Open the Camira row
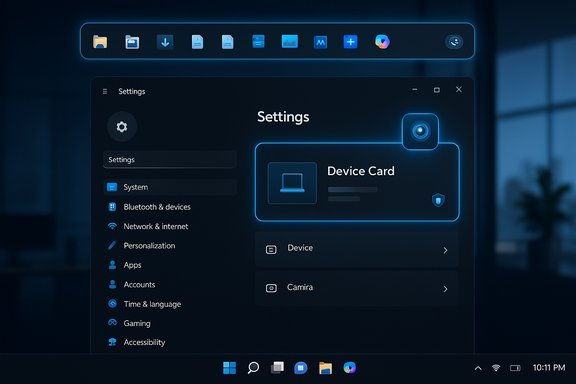Image resolution: width=576 pixels, height=384 pixels. (x=357, y=288)
